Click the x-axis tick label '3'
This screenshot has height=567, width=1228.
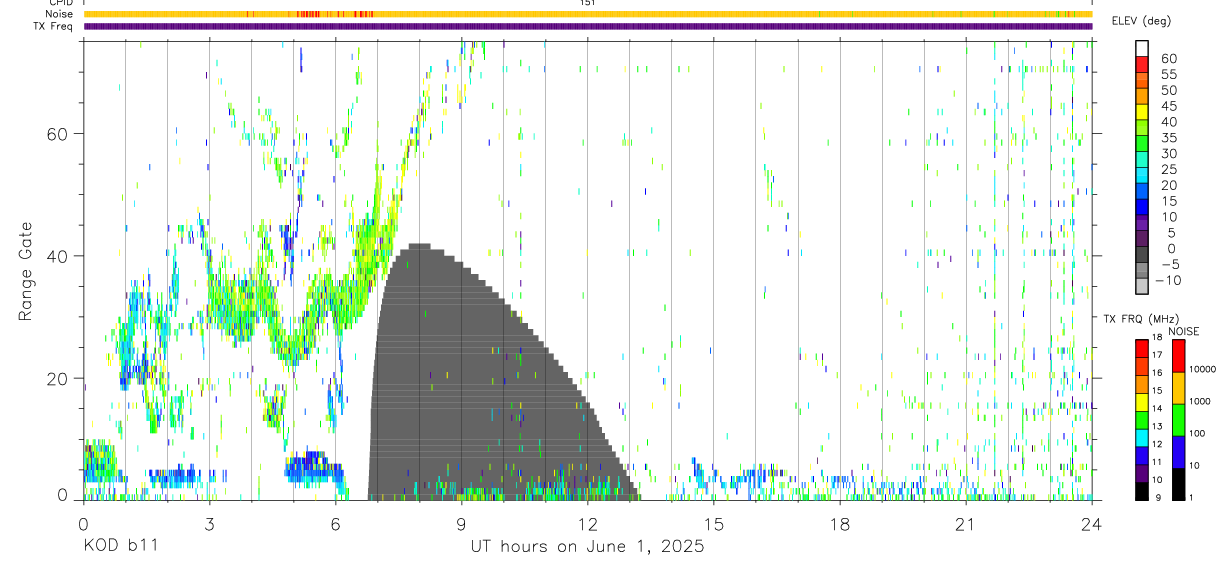coord(209,525)
